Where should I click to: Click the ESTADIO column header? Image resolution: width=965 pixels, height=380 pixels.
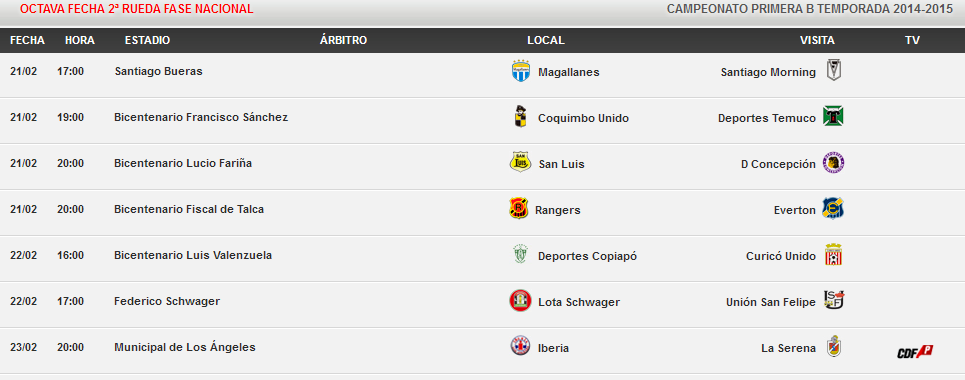[x=147, y=40]
